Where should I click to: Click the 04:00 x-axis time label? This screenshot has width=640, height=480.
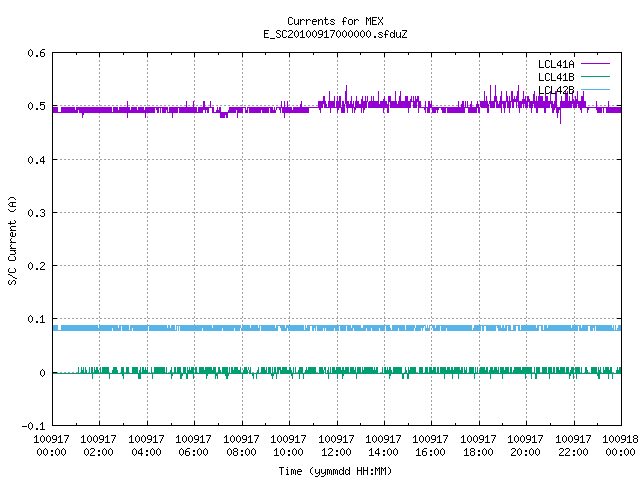[x=146, y=452]
